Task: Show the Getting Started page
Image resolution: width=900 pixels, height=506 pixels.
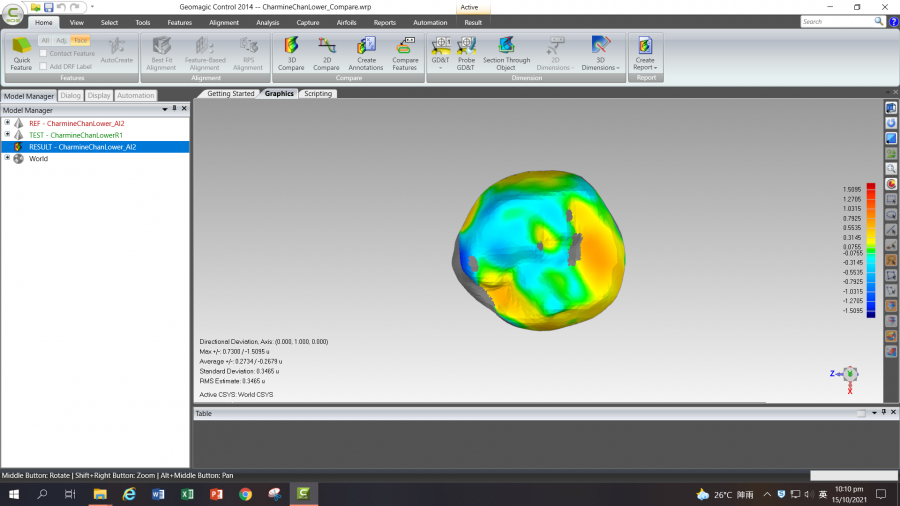Action: pos(231,94)
